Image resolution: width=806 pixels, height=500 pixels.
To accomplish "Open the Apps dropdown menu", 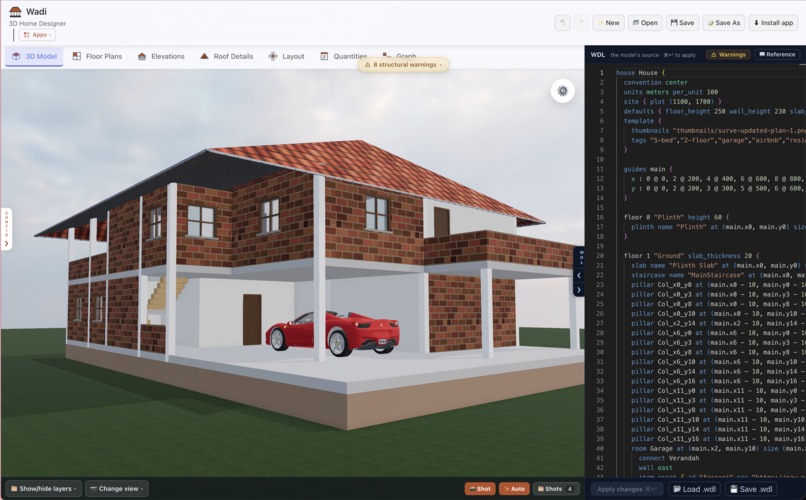I will [x=38, y=35].
